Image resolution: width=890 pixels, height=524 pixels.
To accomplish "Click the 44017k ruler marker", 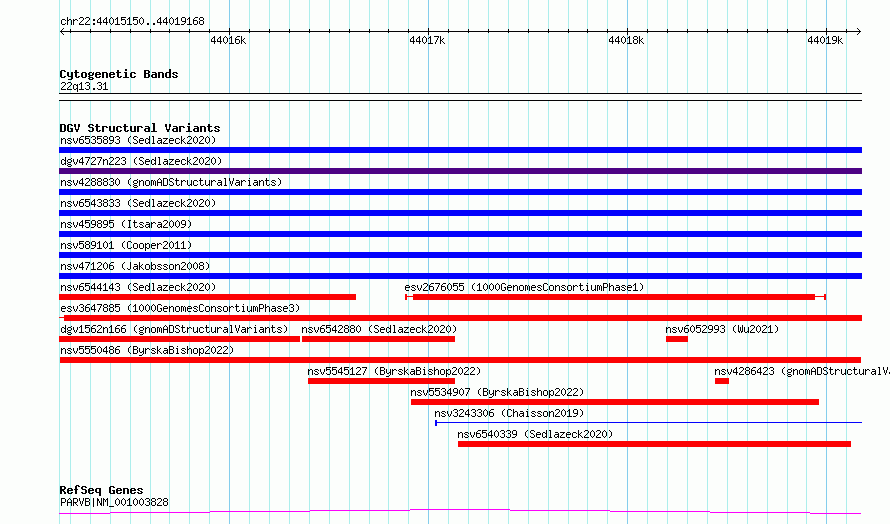I will [427, 40].
